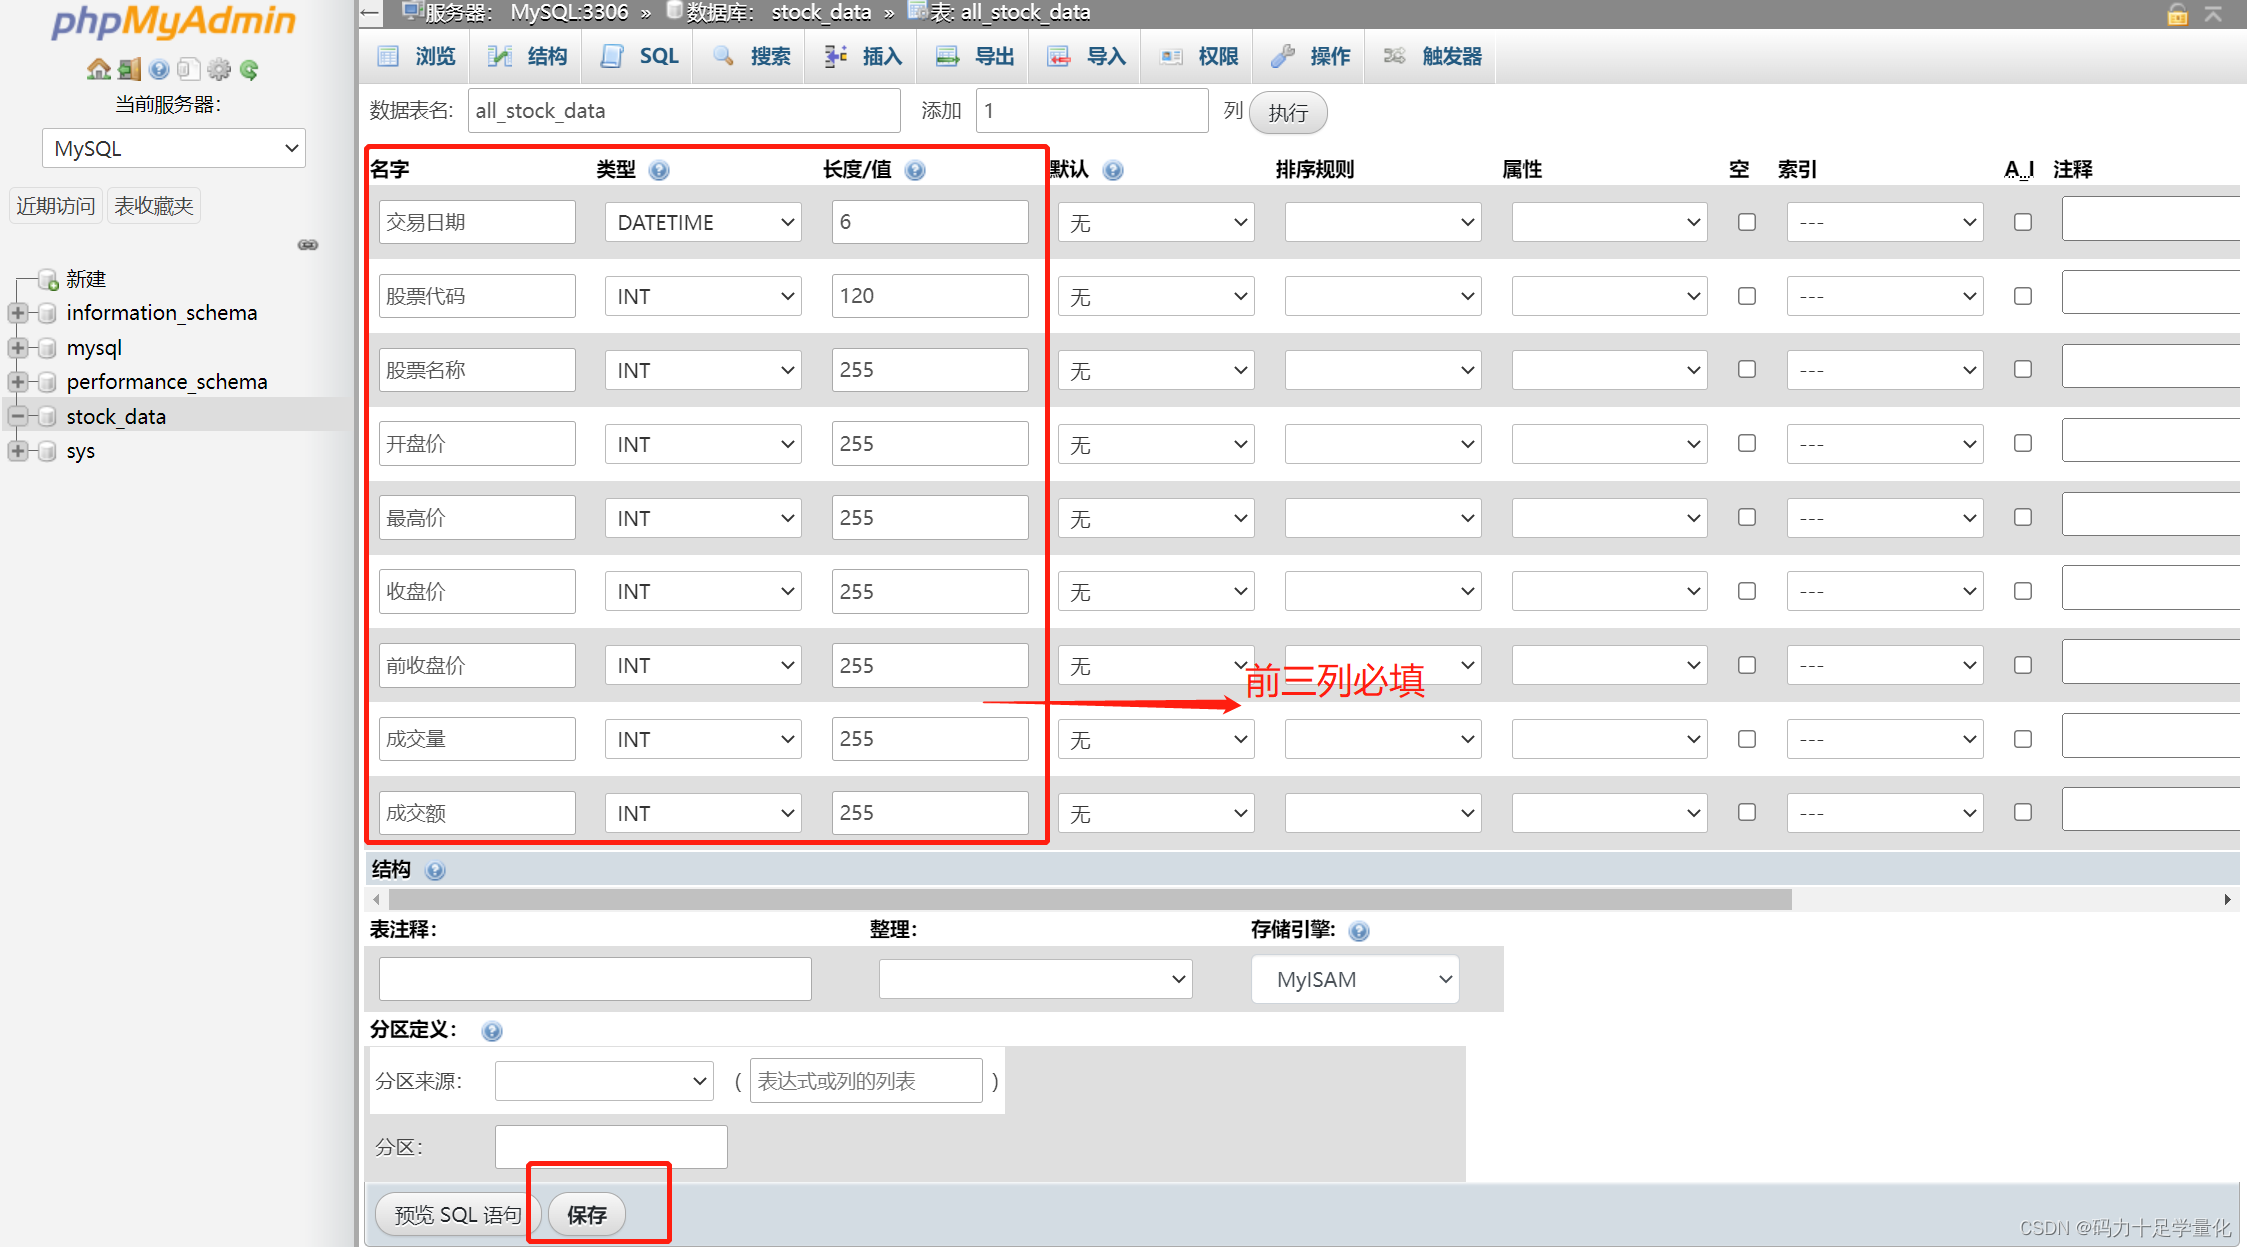
Task: Check the 空 checkbox for 交易日期 row
Action: pos(1746,222)
